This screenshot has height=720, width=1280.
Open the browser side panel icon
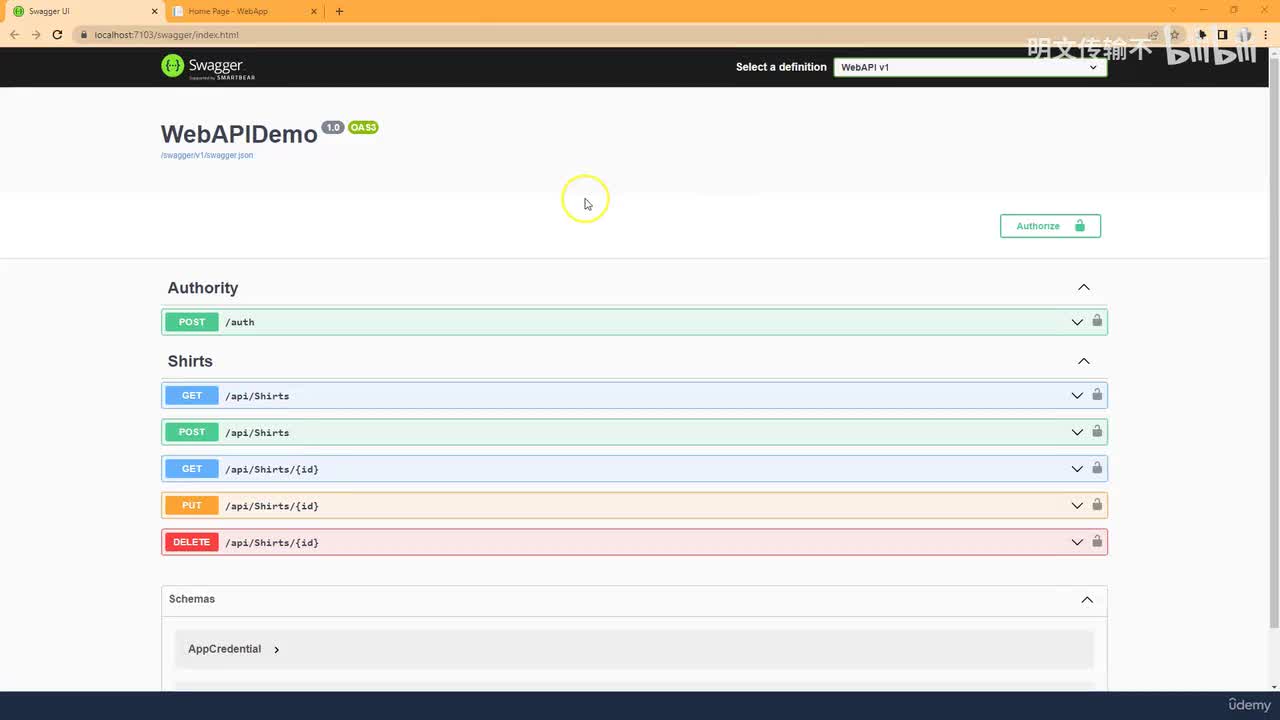point(1222,35)
